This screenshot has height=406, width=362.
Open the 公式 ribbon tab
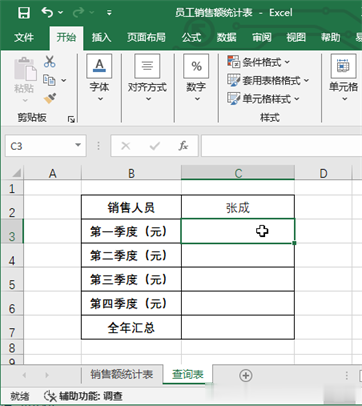point(191,37)
